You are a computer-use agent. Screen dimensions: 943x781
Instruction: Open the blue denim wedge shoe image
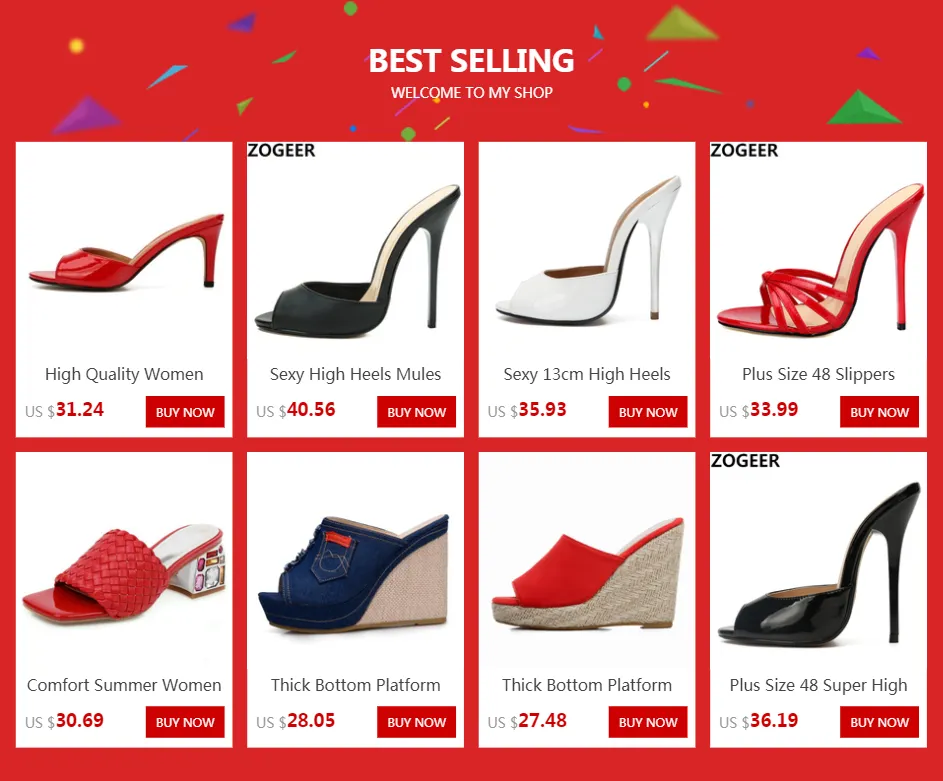click(355, 561)
